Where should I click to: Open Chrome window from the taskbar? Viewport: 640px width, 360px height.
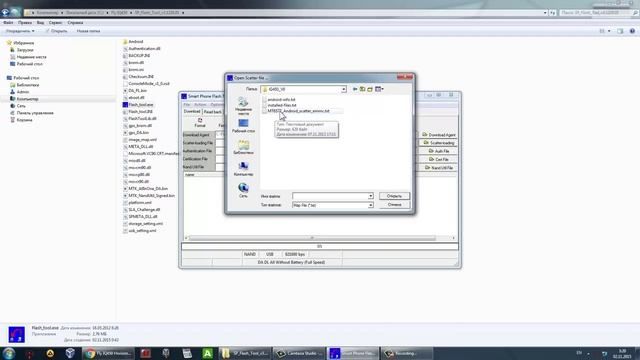tap(108, 353)
